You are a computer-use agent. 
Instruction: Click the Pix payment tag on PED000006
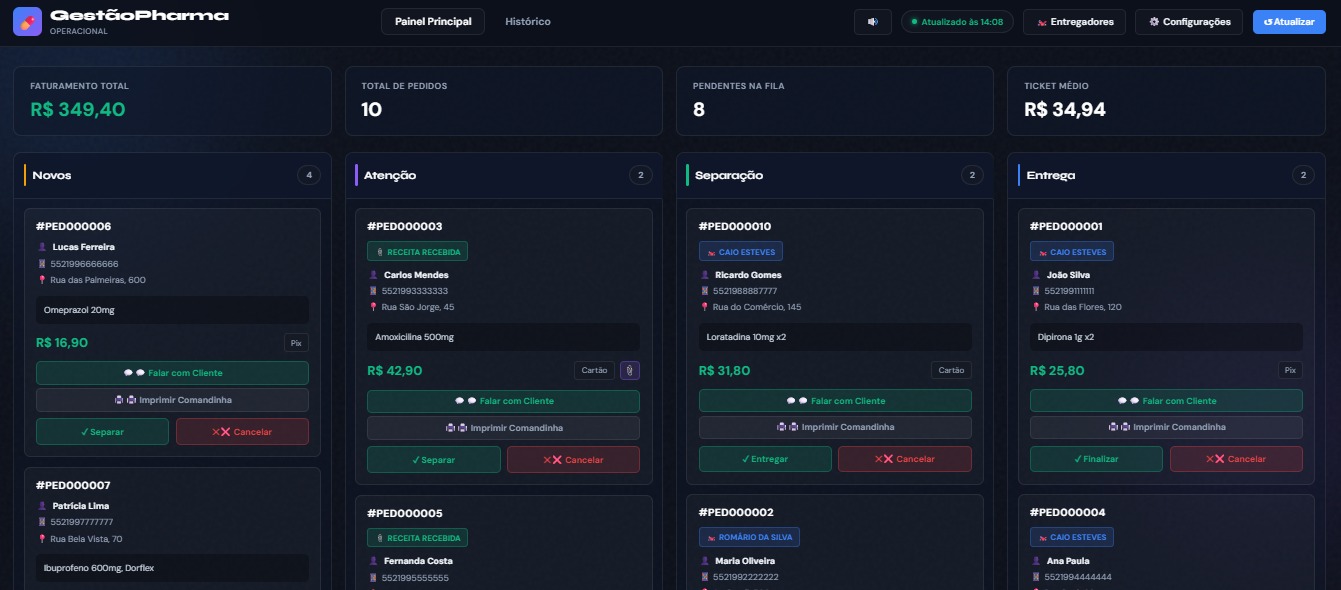tap(296, 343)
